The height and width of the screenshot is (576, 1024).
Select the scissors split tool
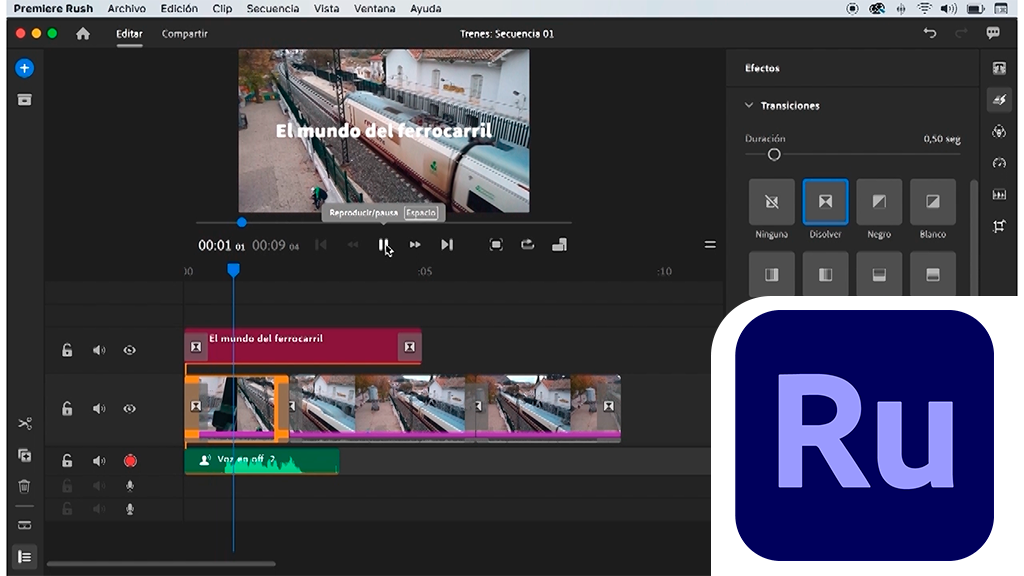tap(25, 423)
